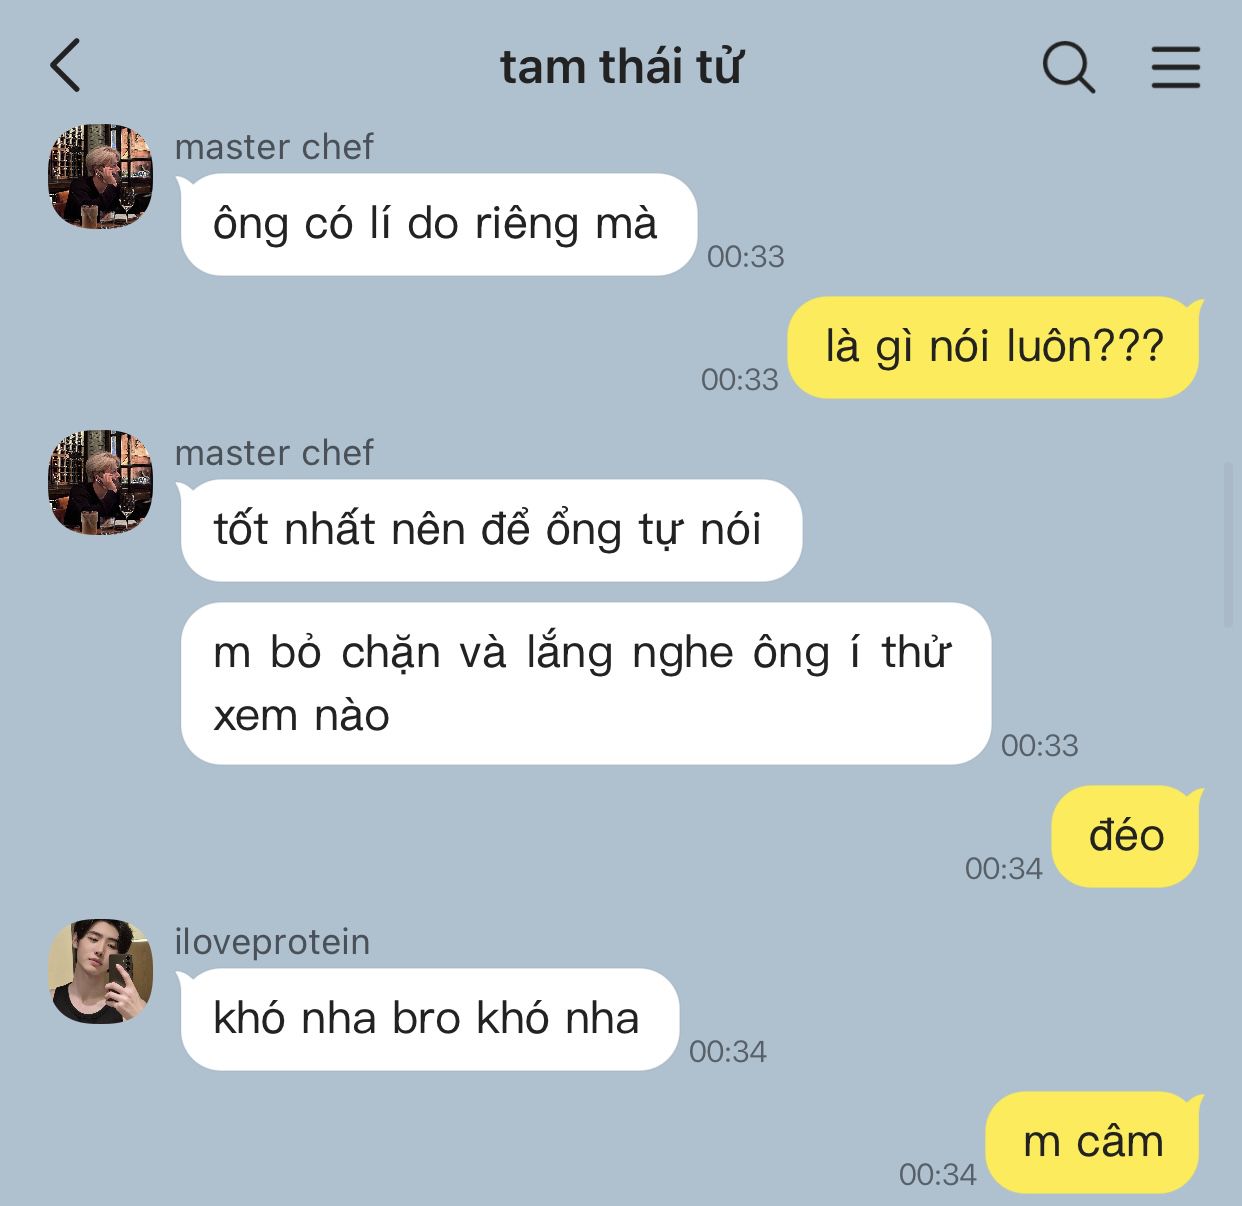Tap message starting 'm bỏ chặn và lắng nghe'
Viewport: 1242px width, 1206px height.
click(x=585, y=684)
